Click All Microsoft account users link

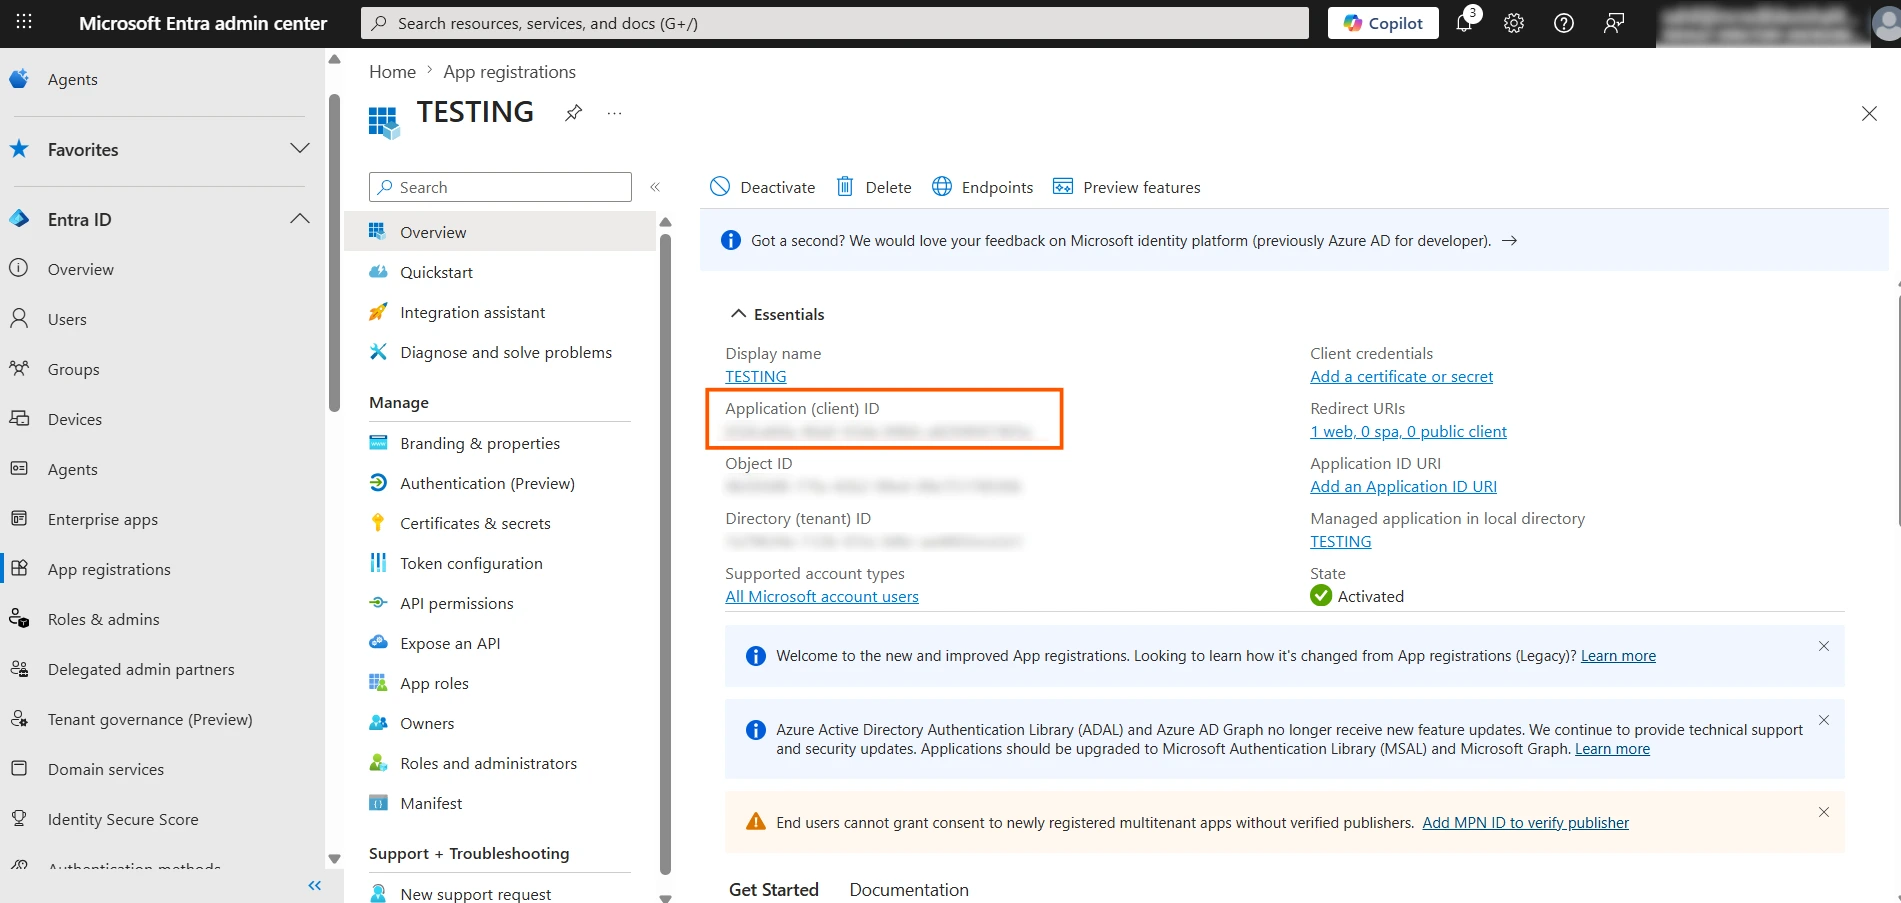pyautogui.click(x=822, y=597)
